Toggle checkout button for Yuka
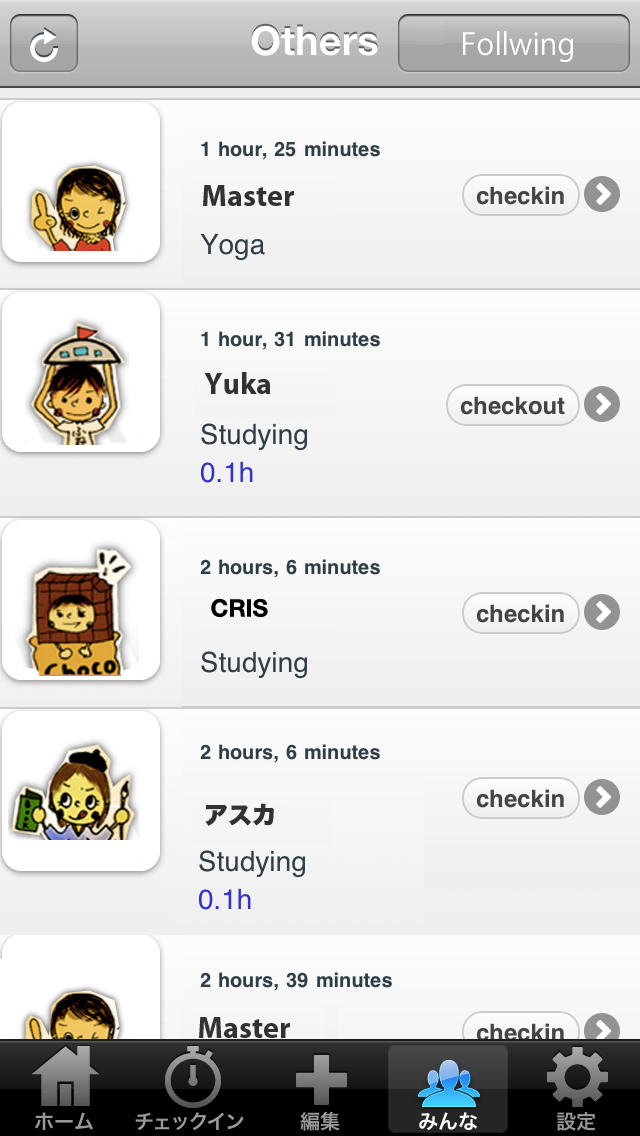The height and width of the screenshot is (1136, 640). tap(512, 405)
